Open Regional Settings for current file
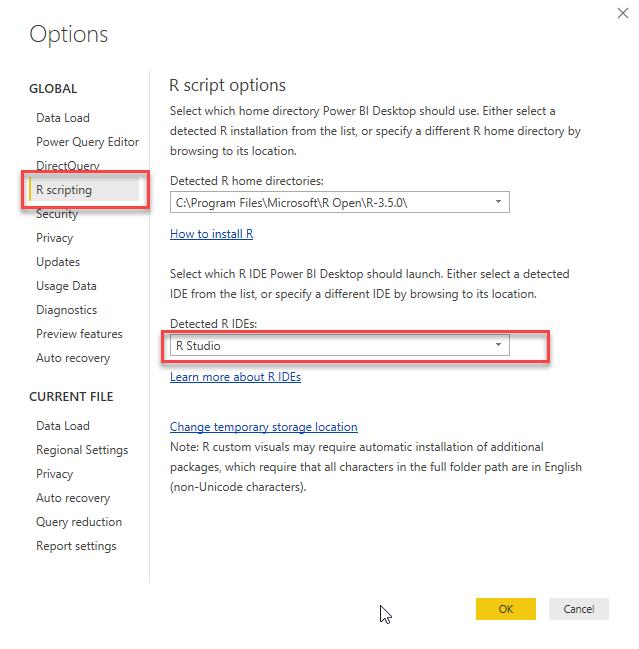This screenshot has height=649, width=639. point(82,450)
